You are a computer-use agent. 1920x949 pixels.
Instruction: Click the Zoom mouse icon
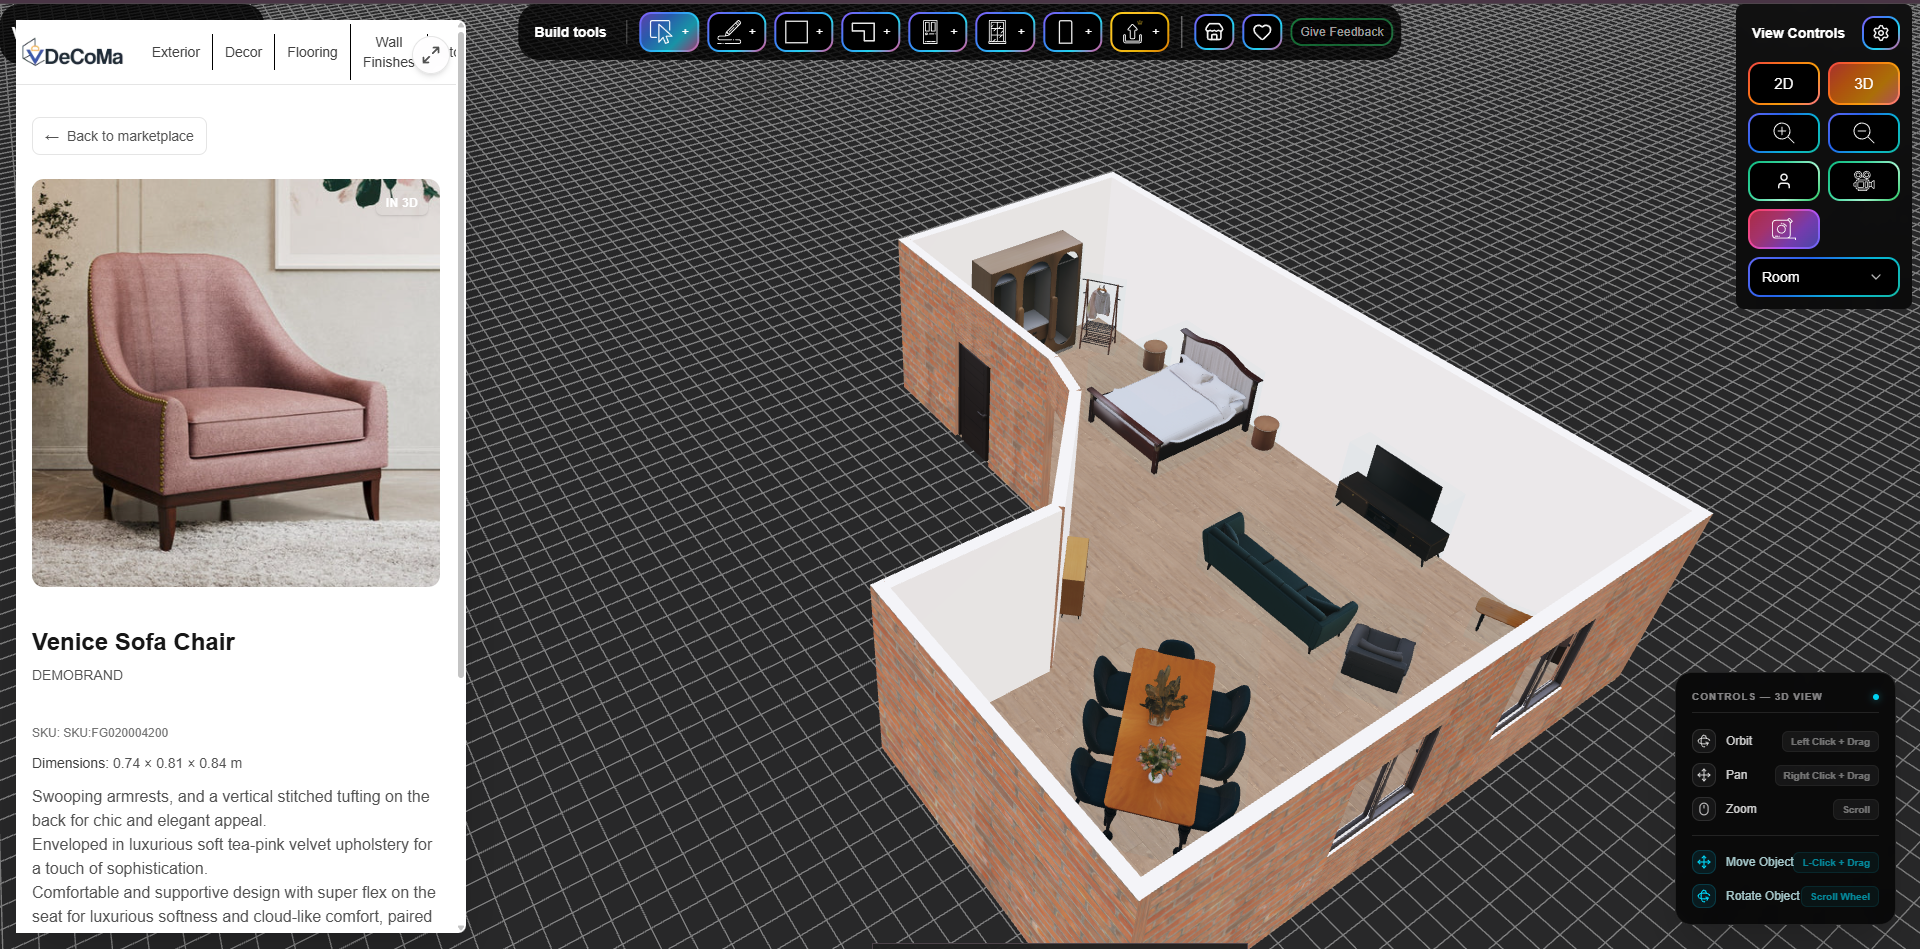click(x=1704, y=809)
